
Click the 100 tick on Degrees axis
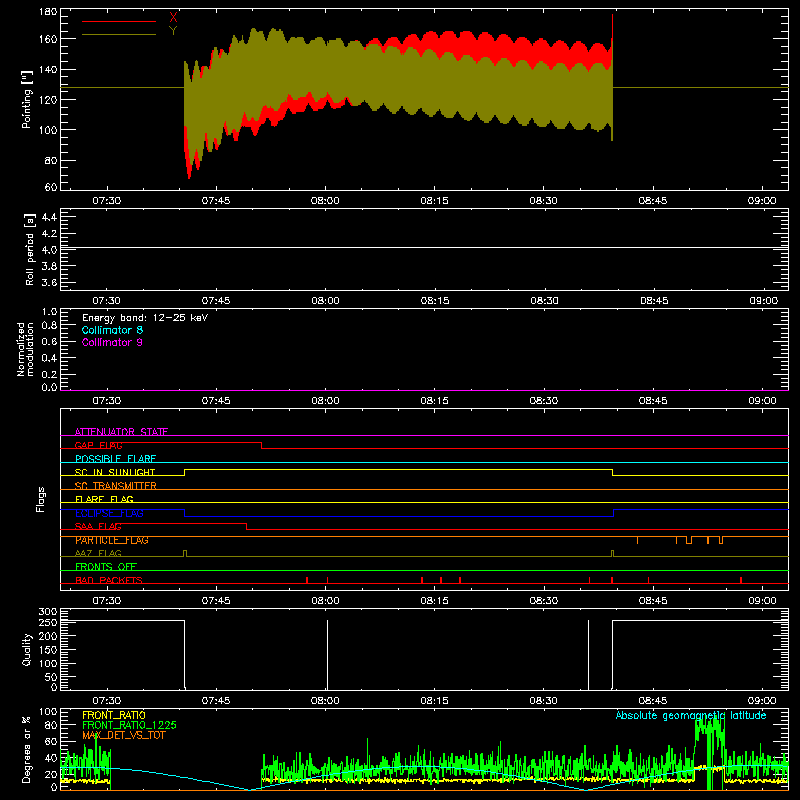[48, 712]
